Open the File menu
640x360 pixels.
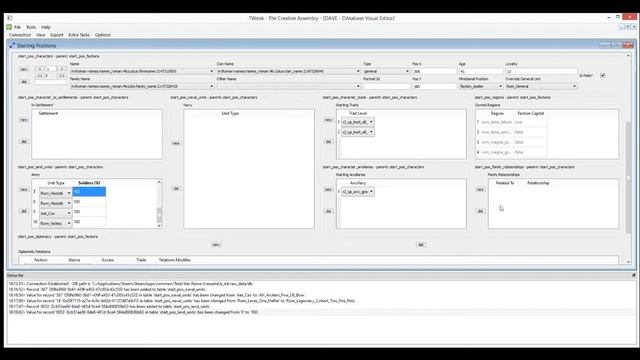click(x=18, y=27)
